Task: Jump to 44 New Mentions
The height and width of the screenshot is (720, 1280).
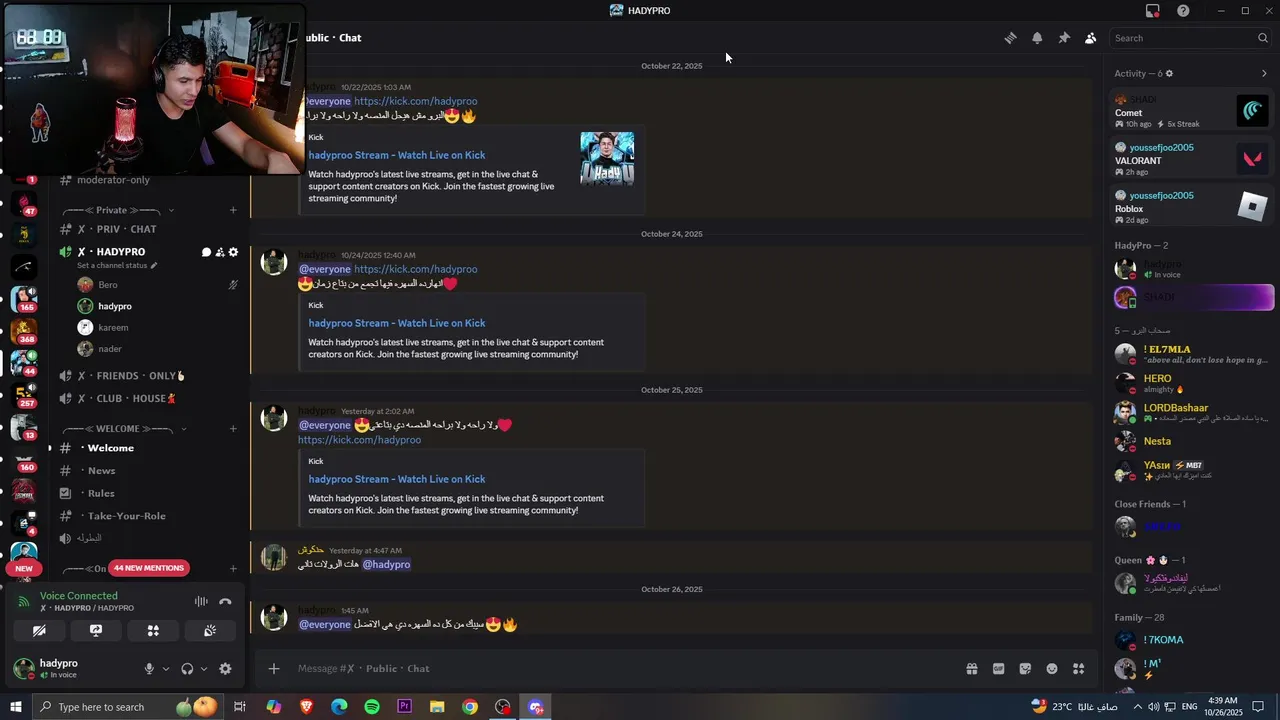Action: 148,568
